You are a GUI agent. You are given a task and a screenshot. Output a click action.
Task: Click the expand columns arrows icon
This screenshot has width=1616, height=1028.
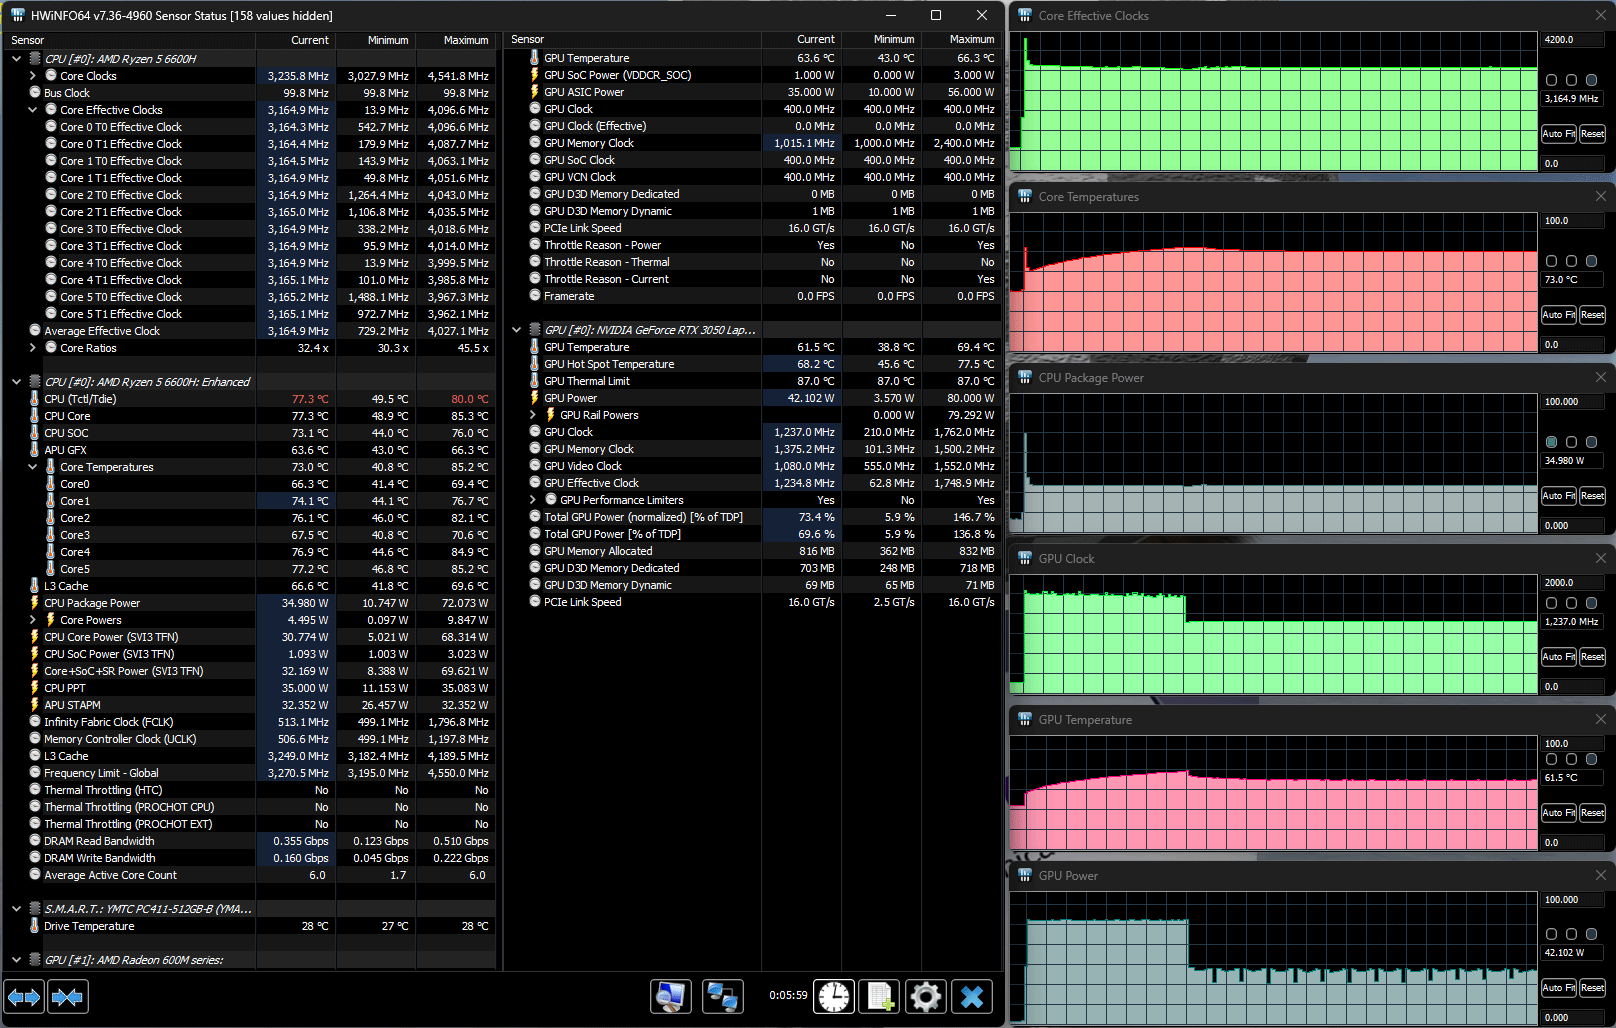point(24,997)
